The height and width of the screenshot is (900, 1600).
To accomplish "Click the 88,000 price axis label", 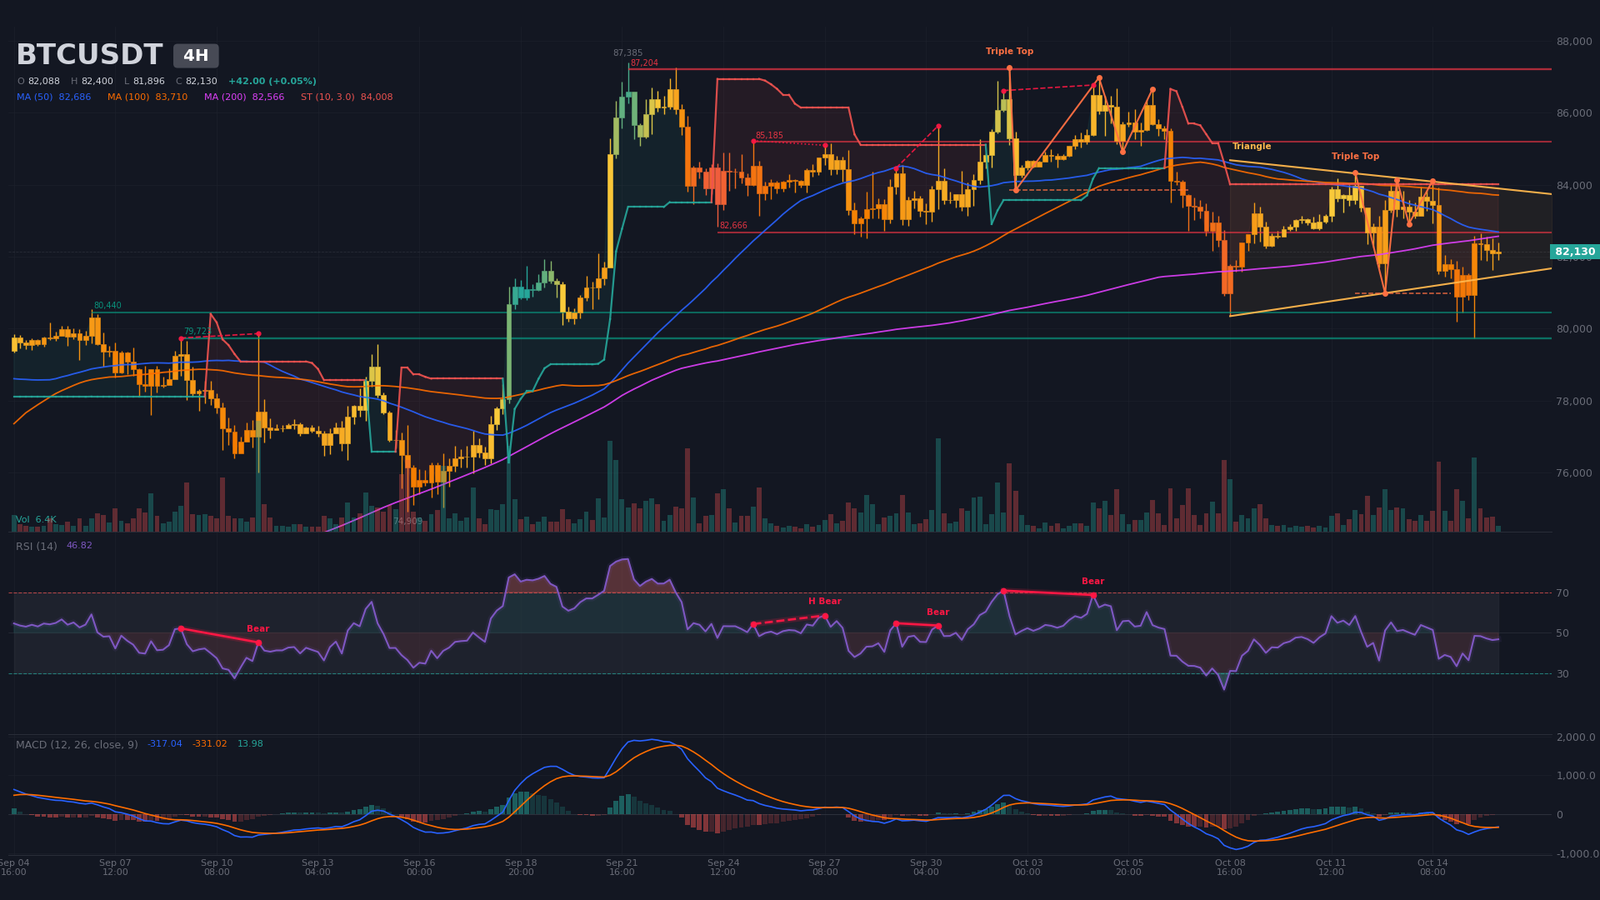I will (x=1574, y=41).
